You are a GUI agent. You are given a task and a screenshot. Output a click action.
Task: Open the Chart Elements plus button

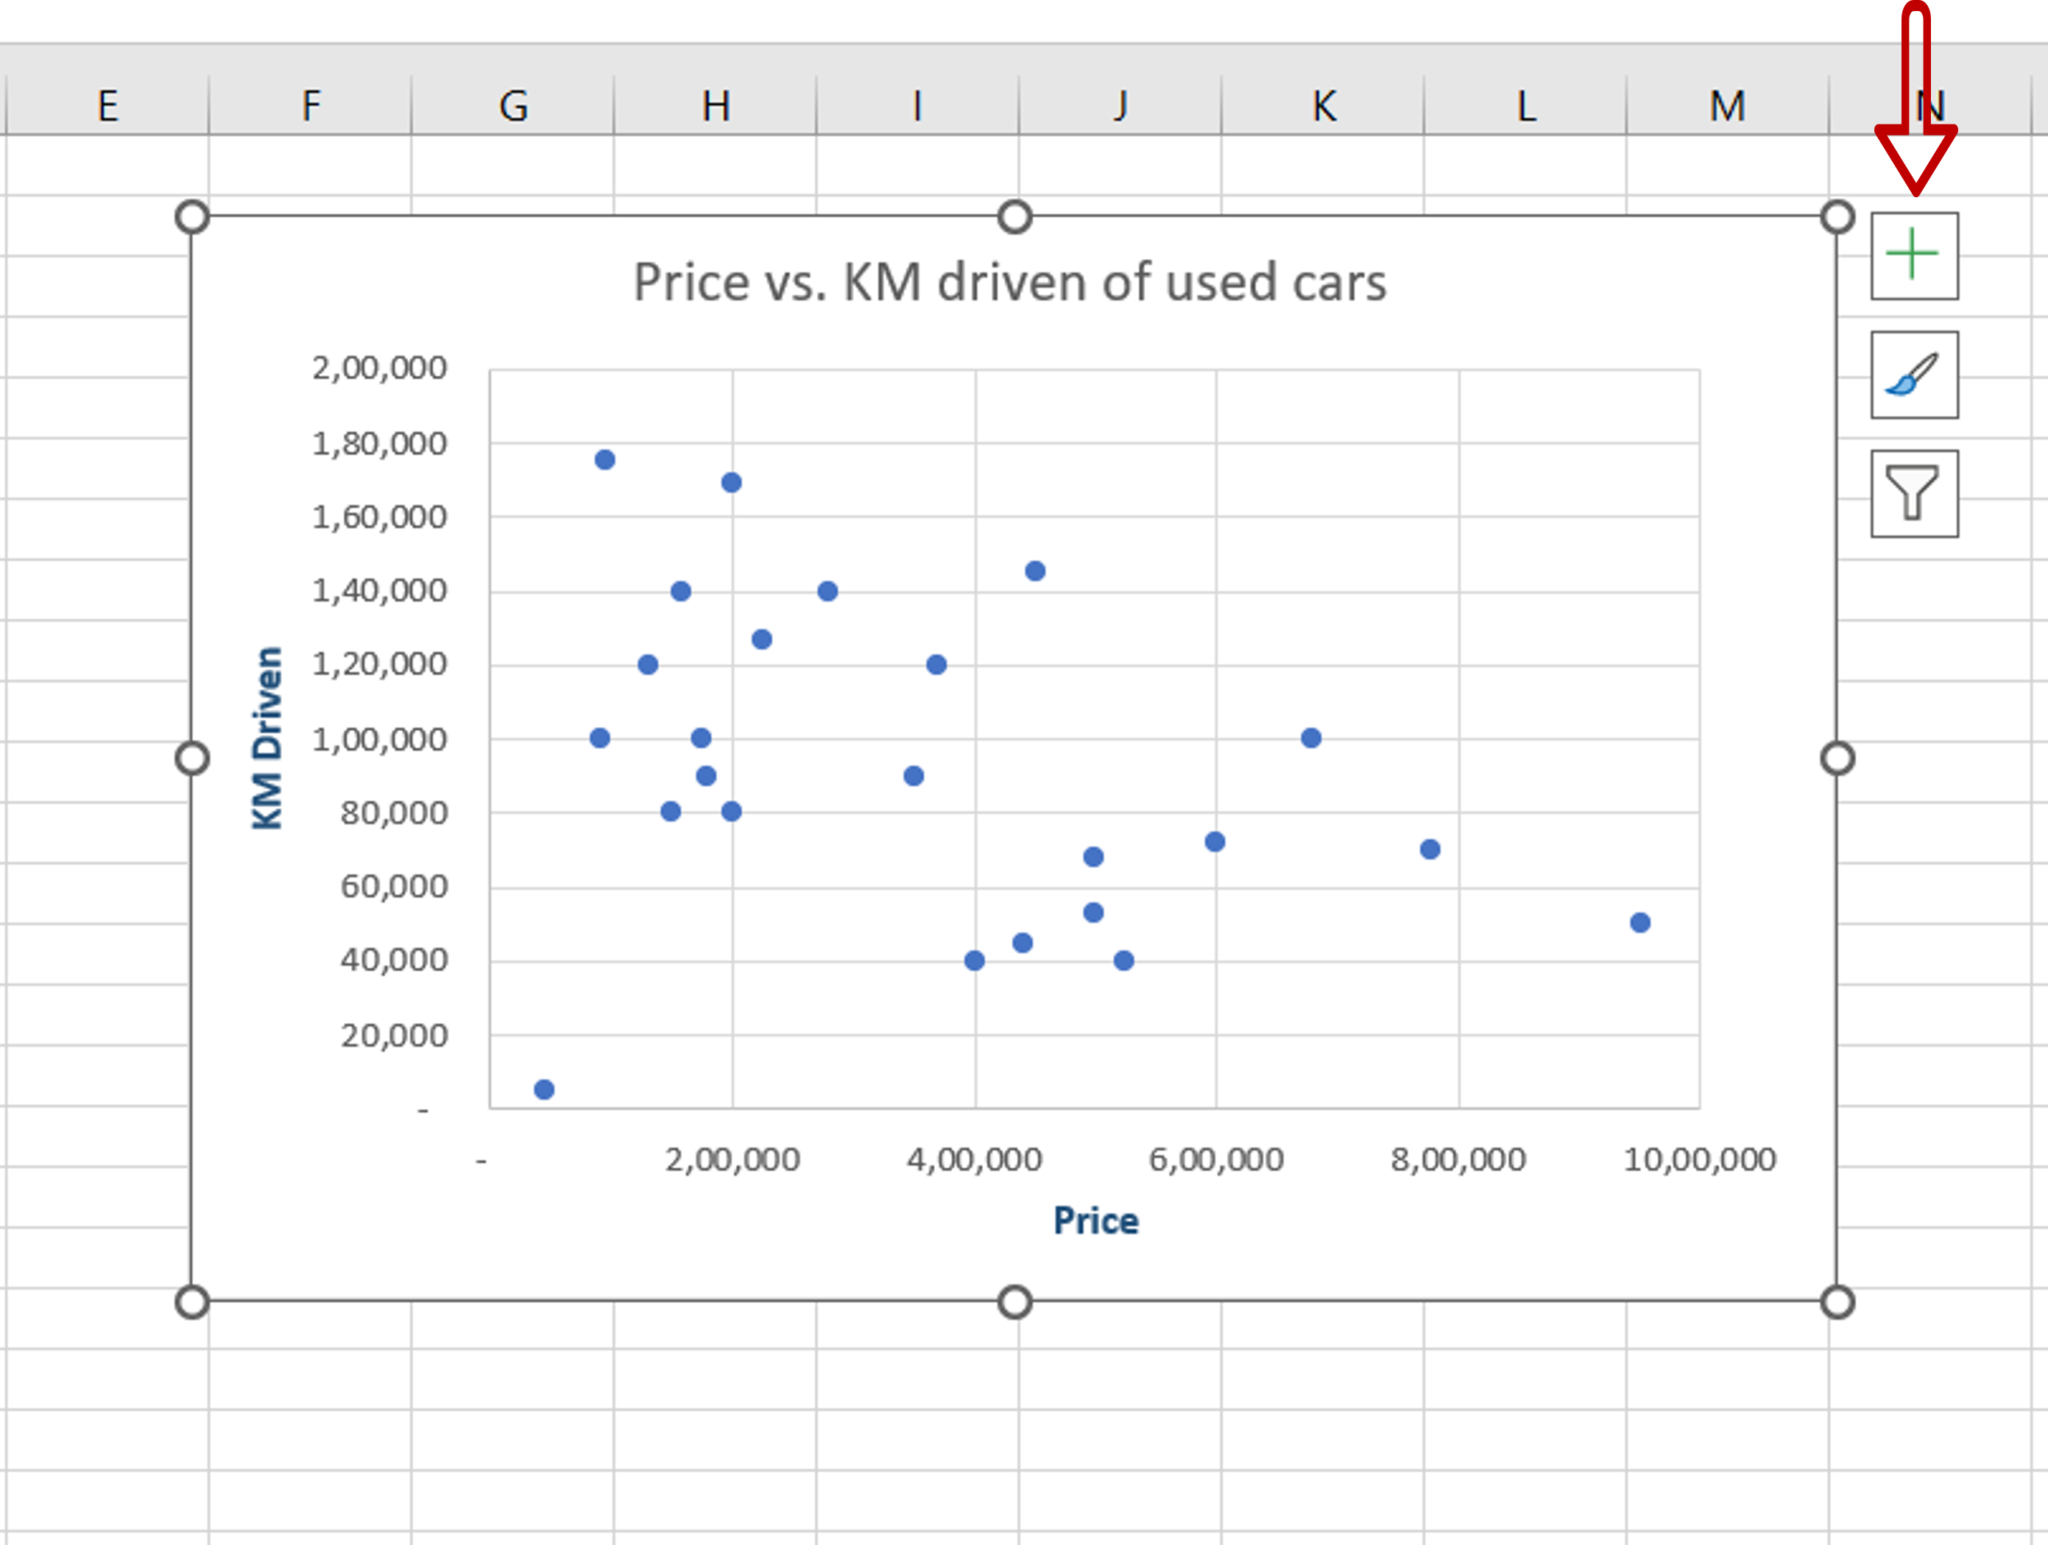[1913, 255]
